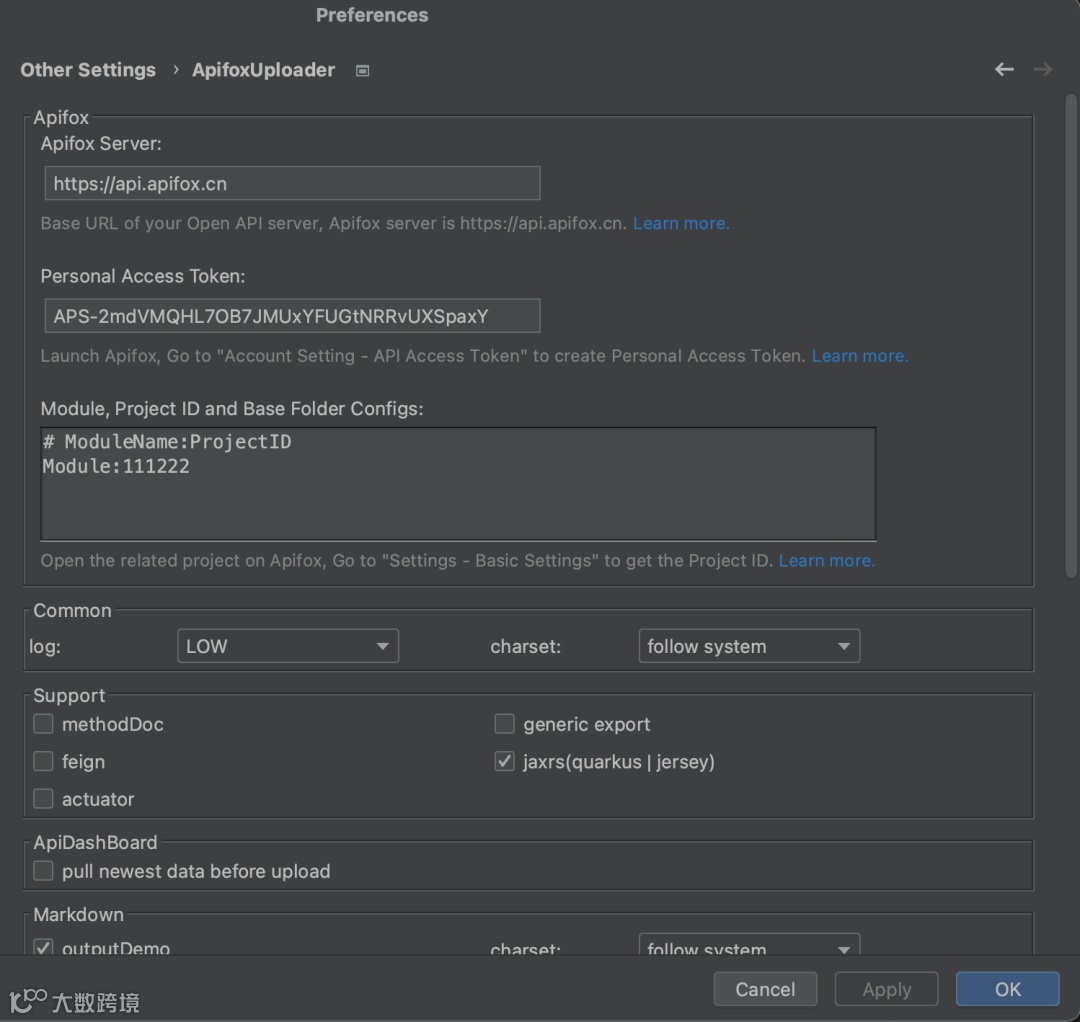The image size is (1080, 1022).
Task: Click the Personal Access Token field
Action: click(293, 316)
